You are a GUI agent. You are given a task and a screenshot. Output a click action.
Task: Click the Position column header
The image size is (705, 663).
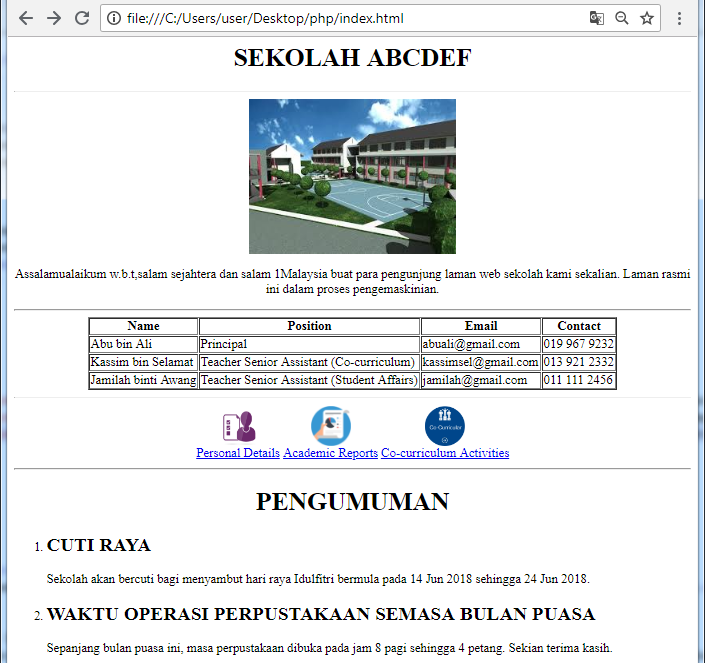[309, 326]
